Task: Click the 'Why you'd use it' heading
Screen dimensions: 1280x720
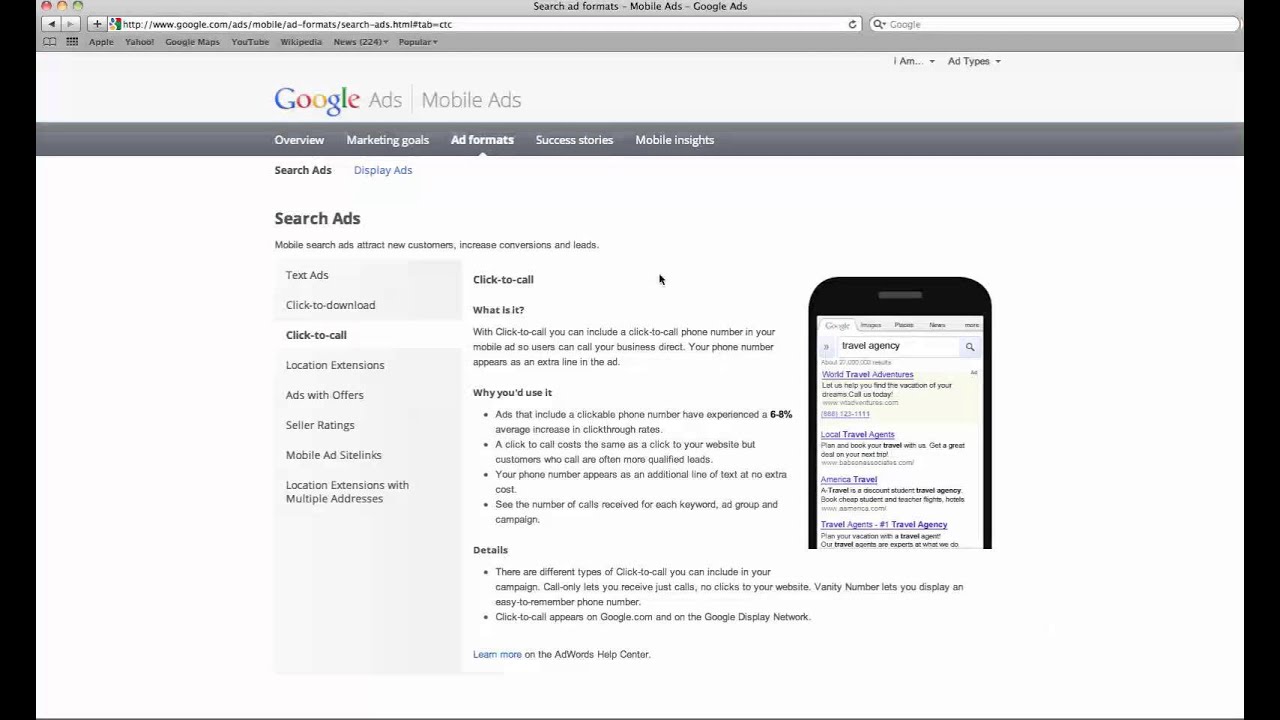Action: click(512, 393)
